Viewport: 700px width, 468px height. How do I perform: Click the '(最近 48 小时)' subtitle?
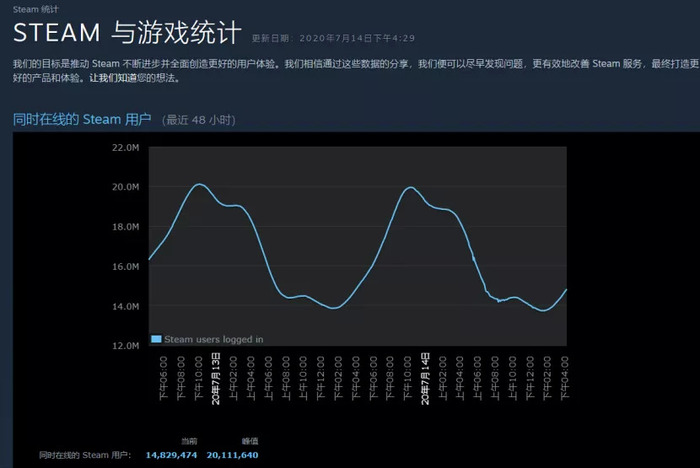coord(199,120)
